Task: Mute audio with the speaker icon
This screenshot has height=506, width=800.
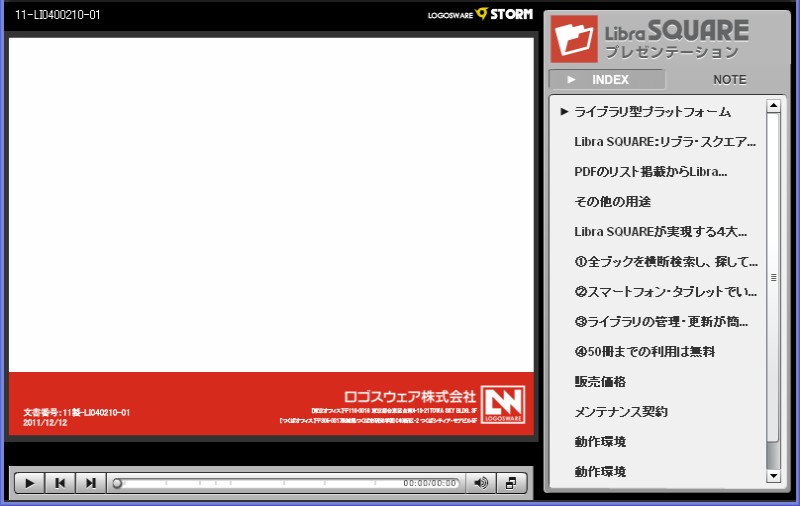Action: 481,483
